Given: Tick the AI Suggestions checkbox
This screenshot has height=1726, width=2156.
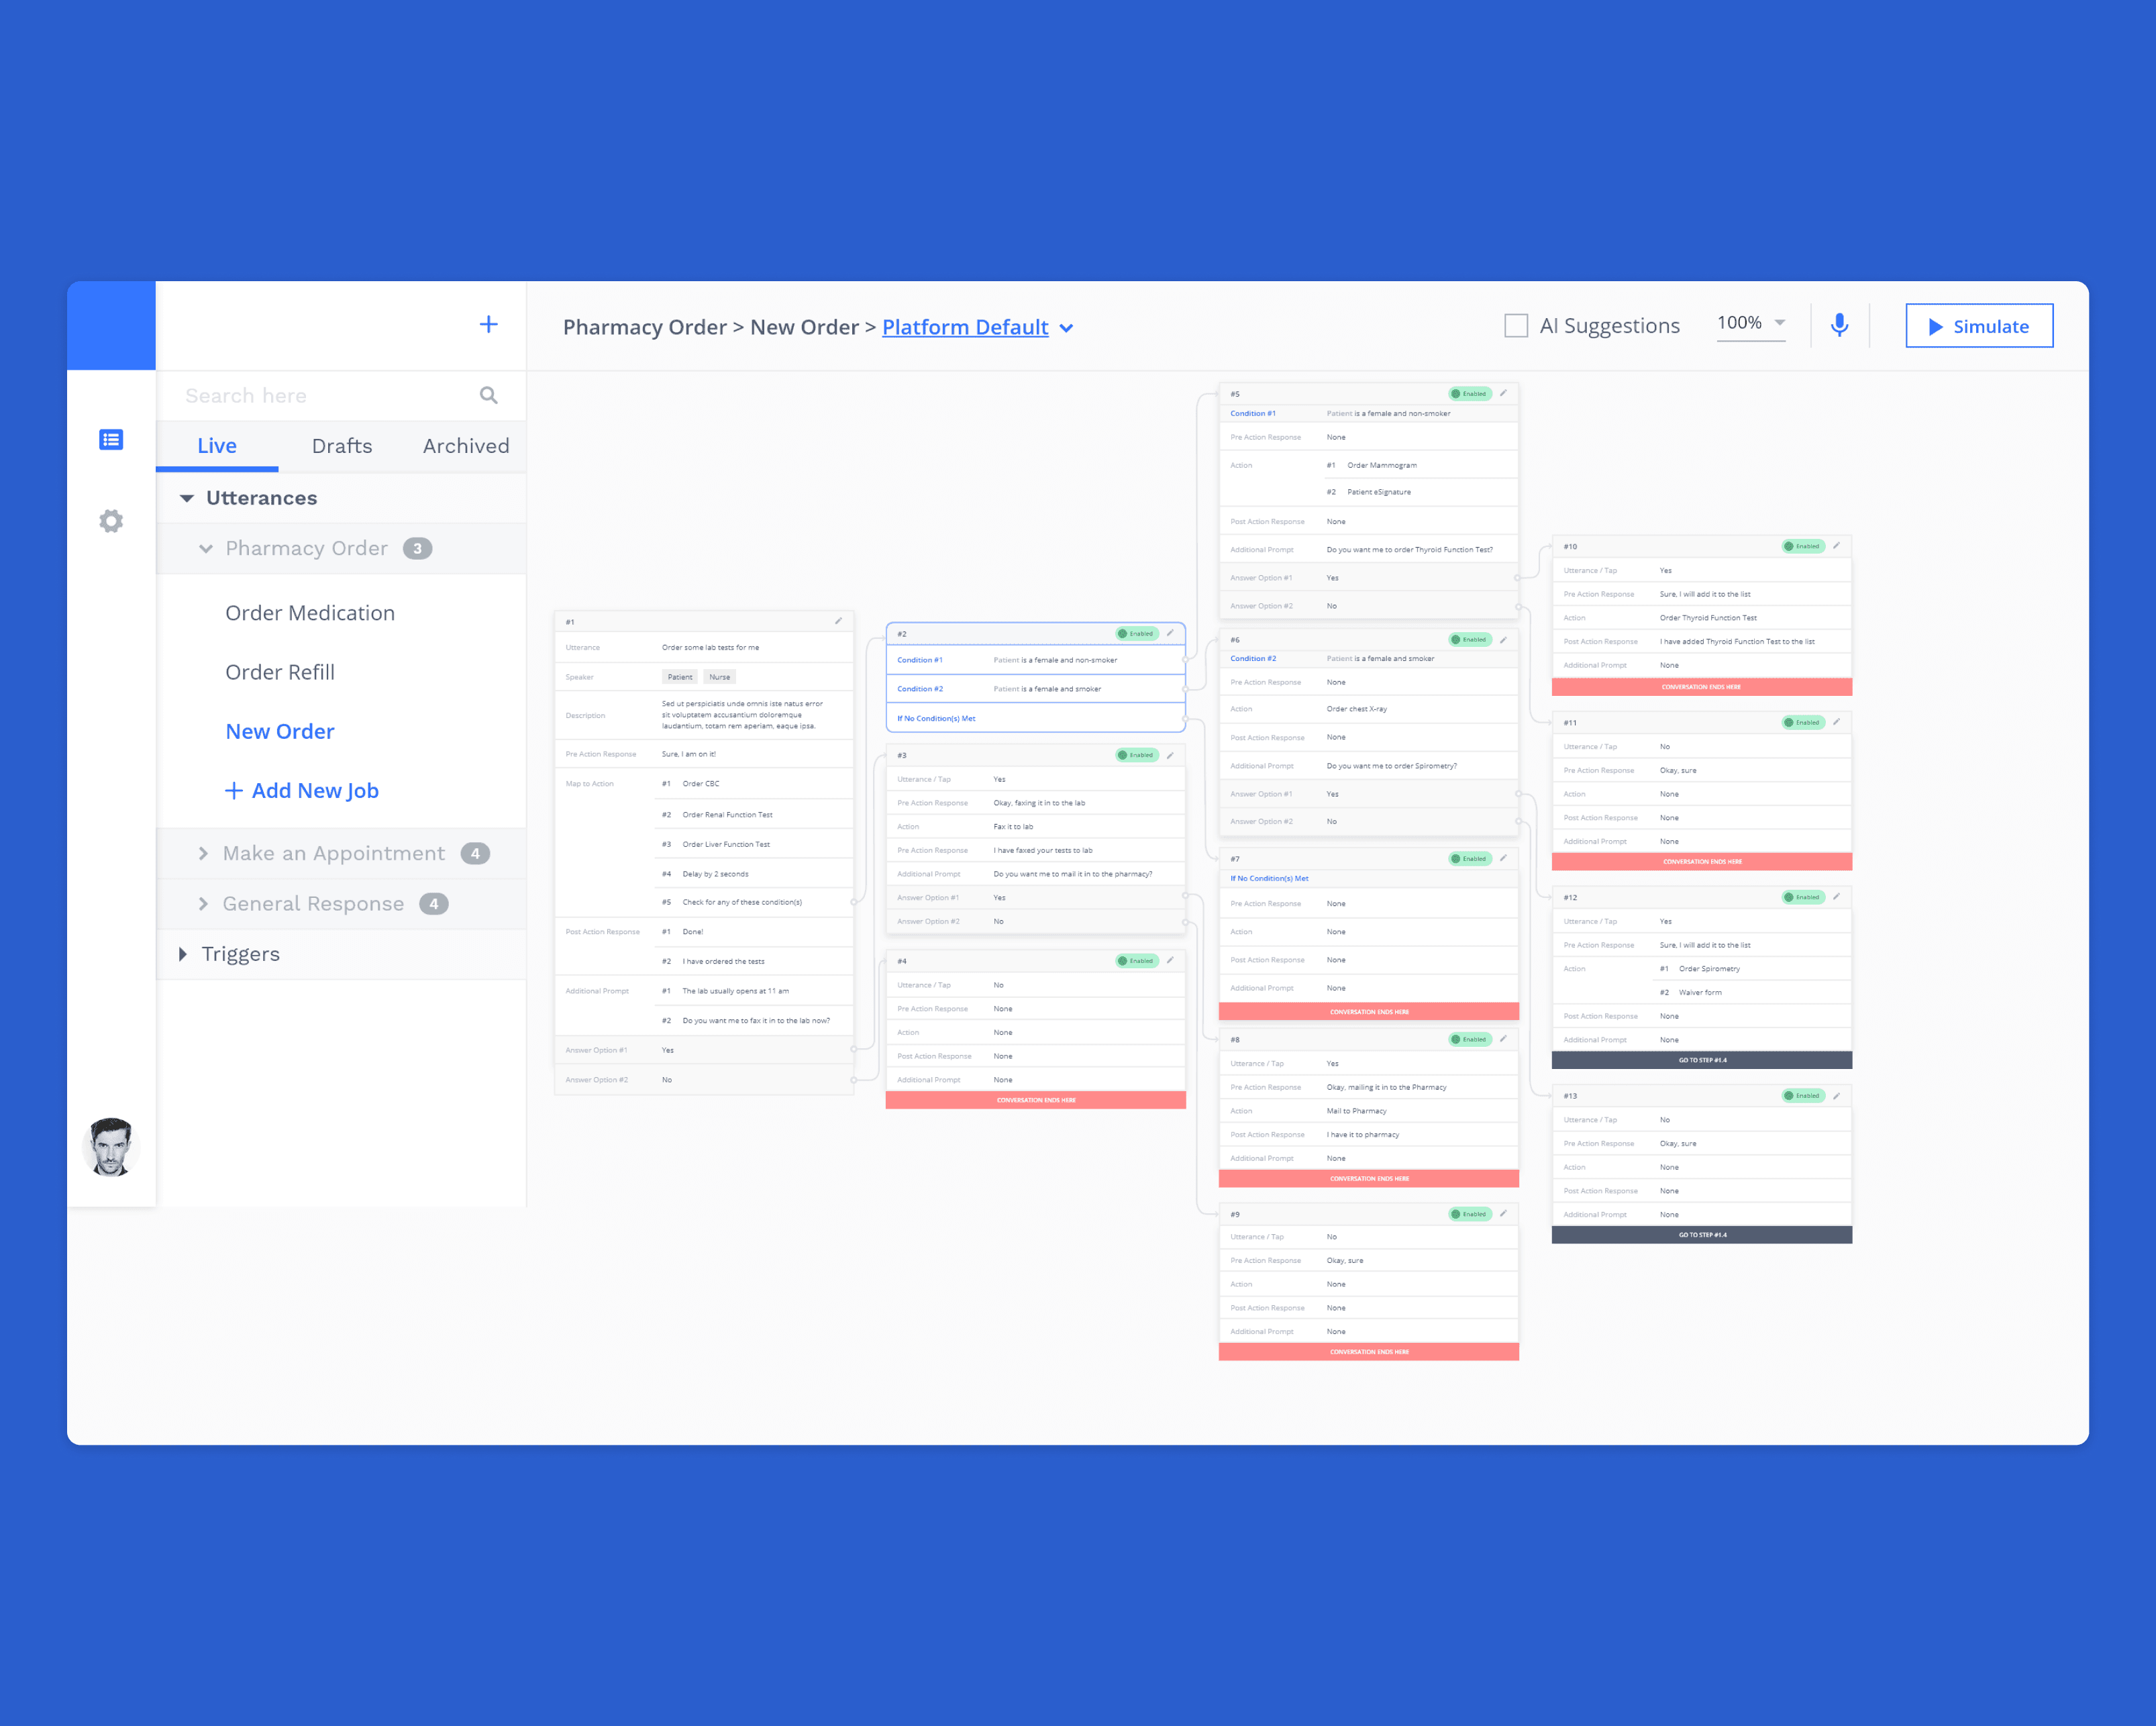Looking at the screenshot, I should (x=1516, y=326).
